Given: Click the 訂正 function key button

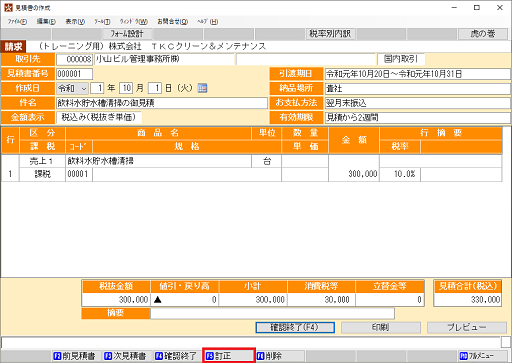Looking at the screenshot, I should [229, 355].
